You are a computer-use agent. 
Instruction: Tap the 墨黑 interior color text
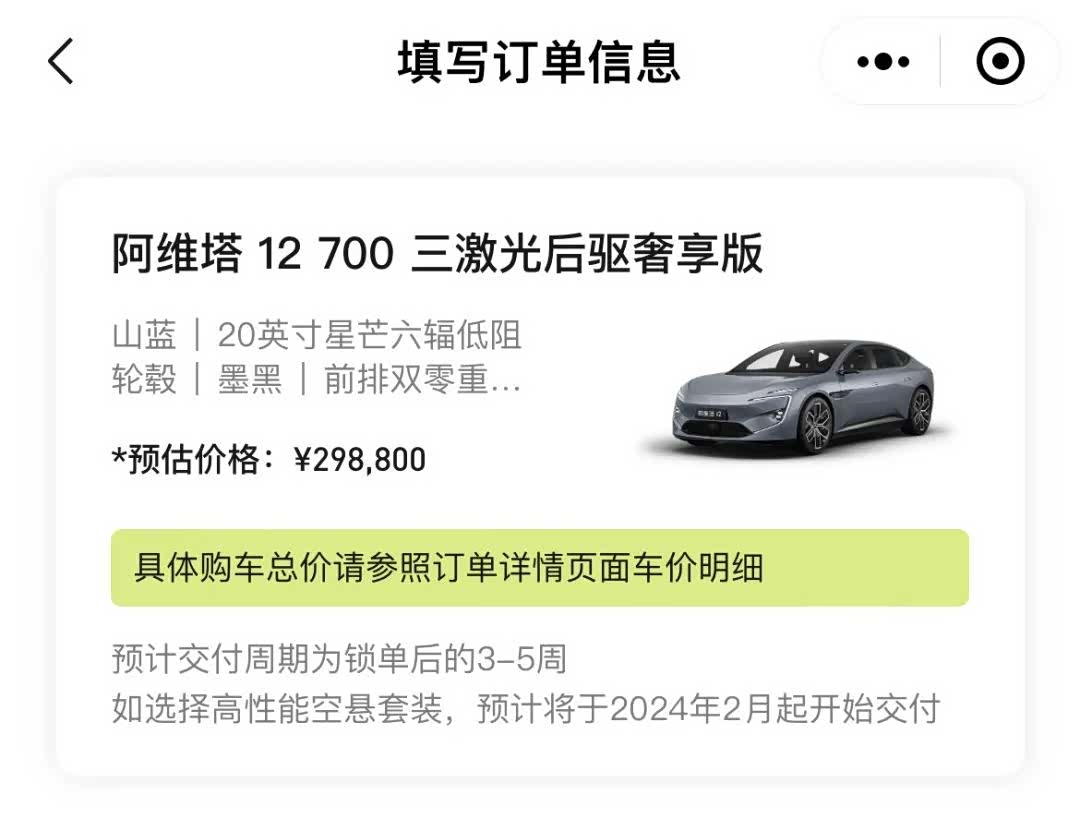click(250, 380)
